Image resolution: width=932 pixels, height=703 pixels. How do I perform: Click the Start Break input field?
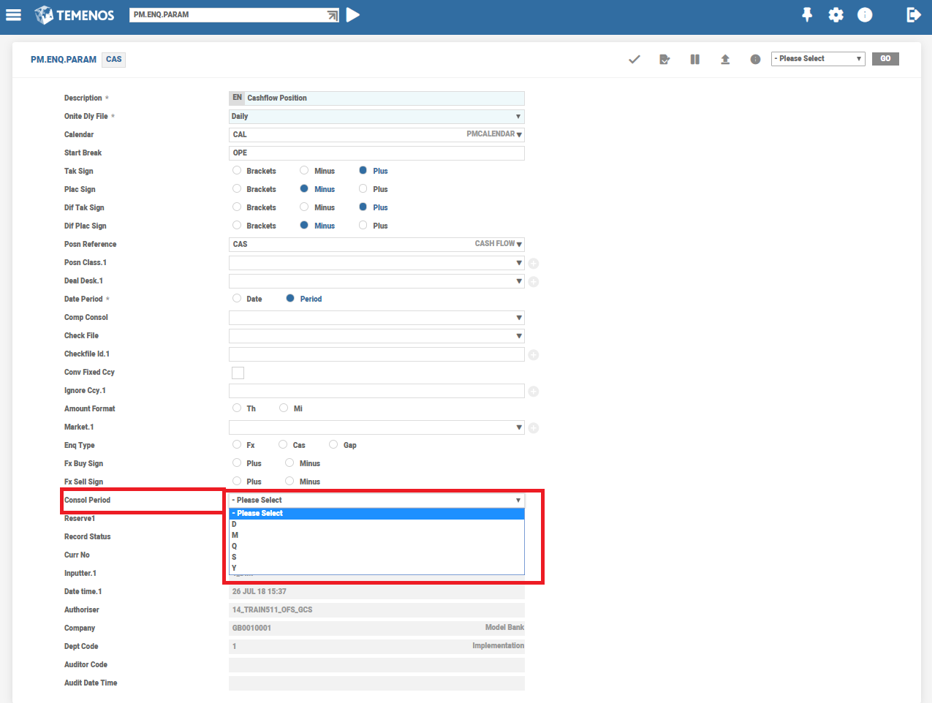(x=376, y=154)
